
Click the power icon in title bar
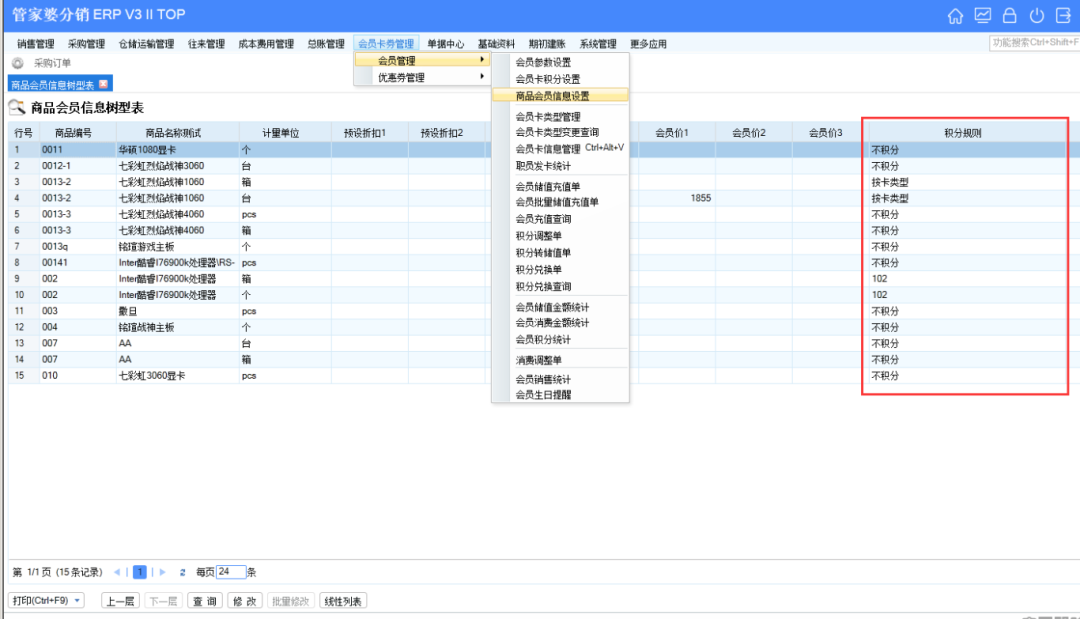pyautogui.click(x=1036, y=16)
